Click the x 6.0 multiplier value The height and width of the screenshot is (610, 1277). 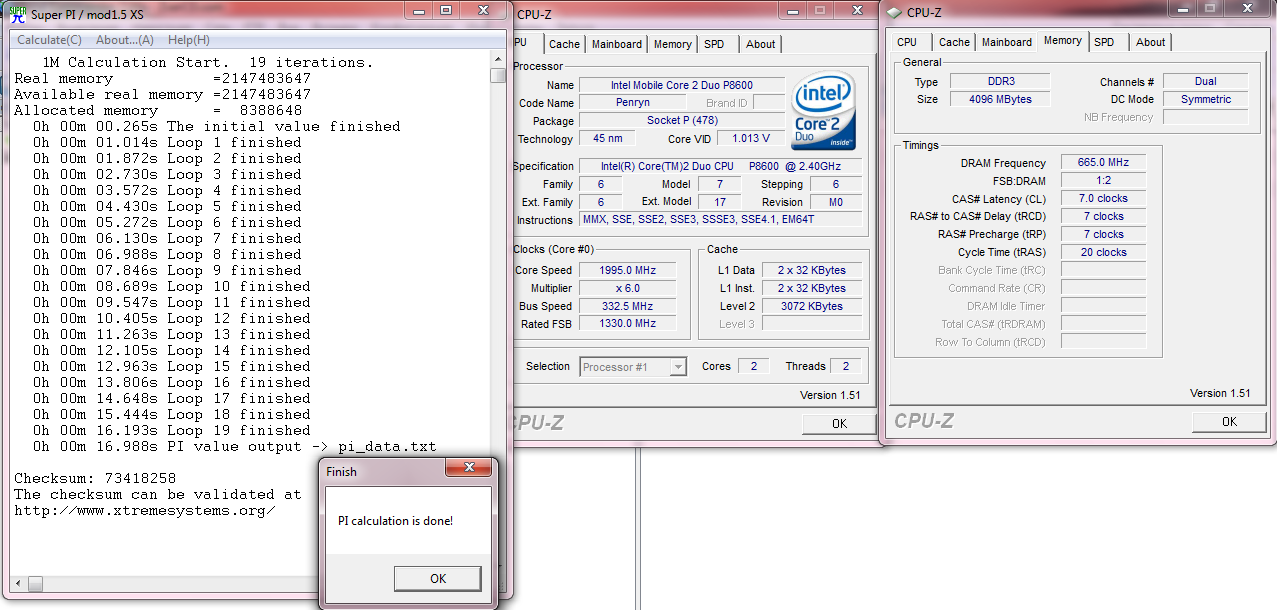point(627,288)
